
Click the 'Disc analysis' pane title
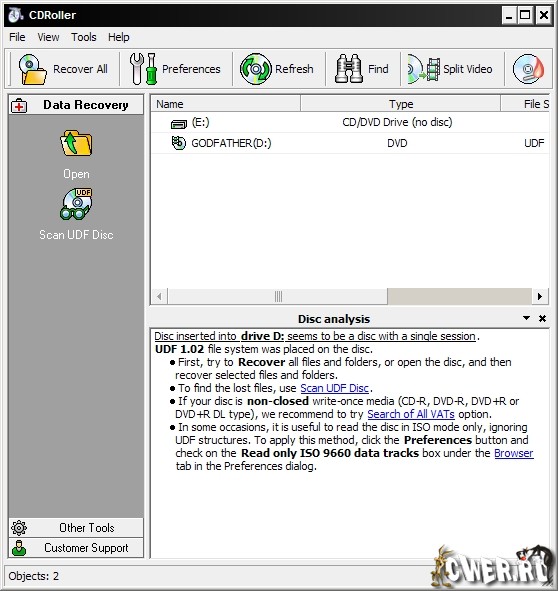(x=334, y=319)
